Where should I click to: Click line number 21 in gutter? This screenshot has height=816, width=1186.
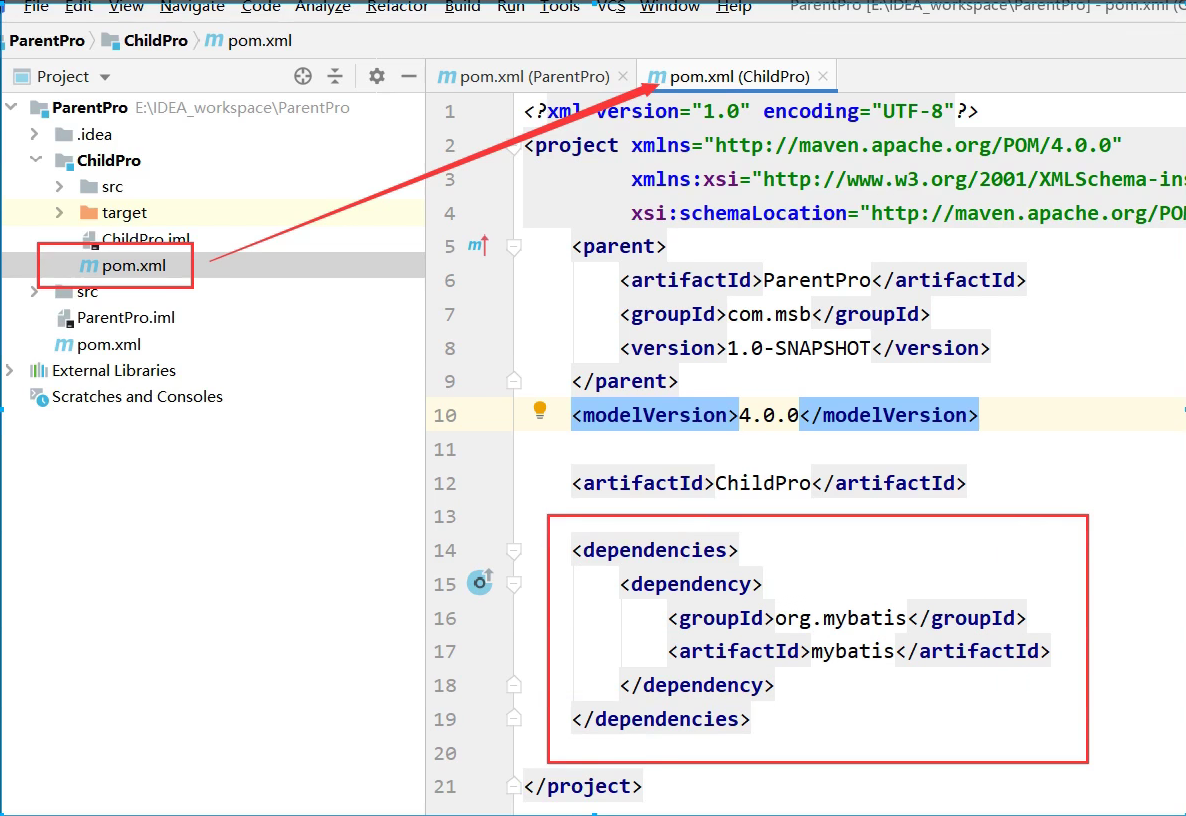(x=446, y=787)
